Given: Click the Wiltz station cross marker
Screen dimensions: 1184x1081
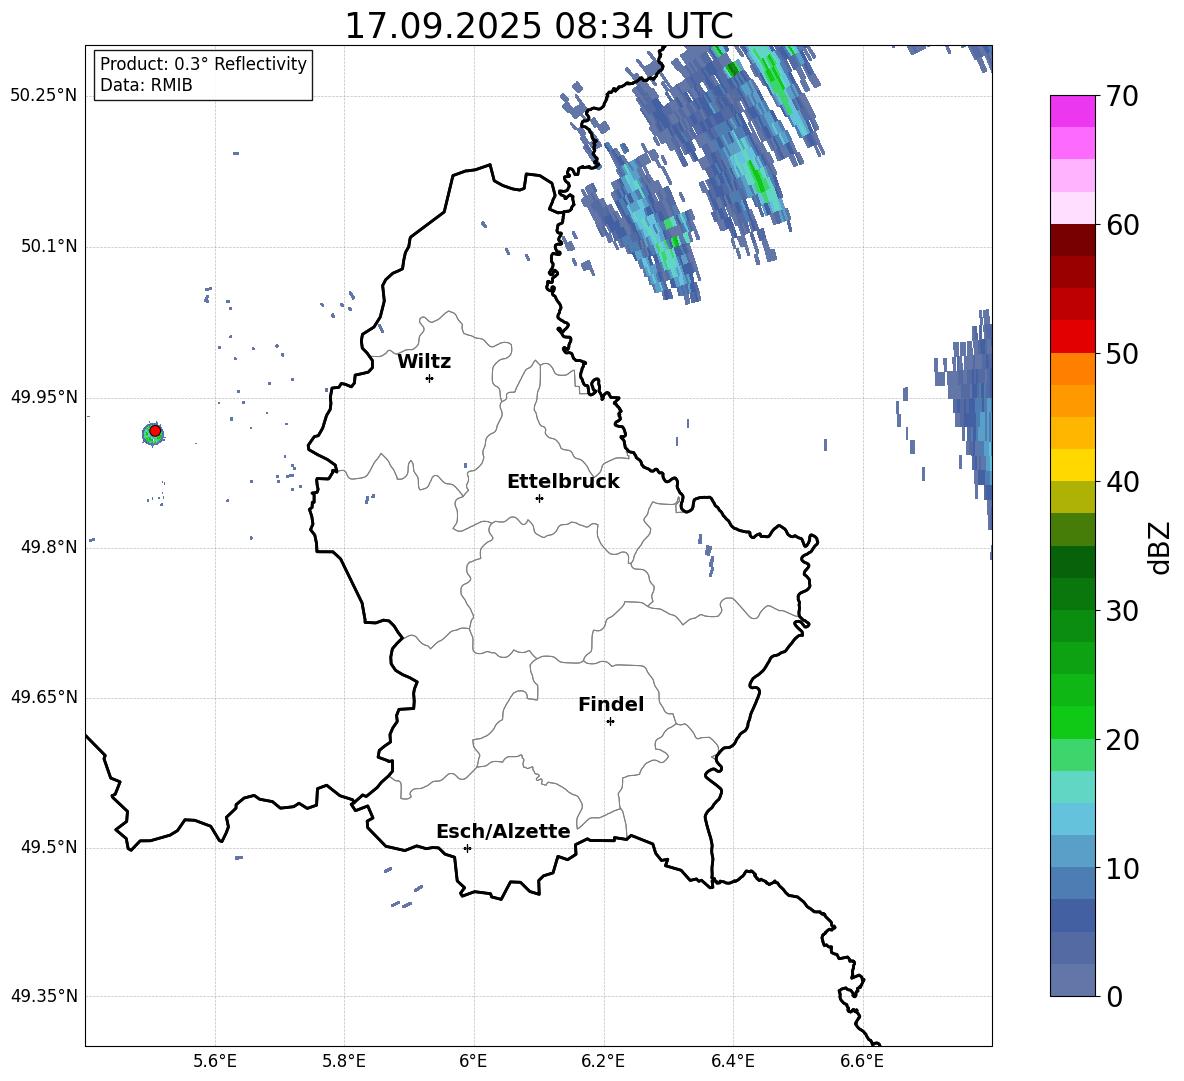Looking at the screenshot, I should [429, 378].
